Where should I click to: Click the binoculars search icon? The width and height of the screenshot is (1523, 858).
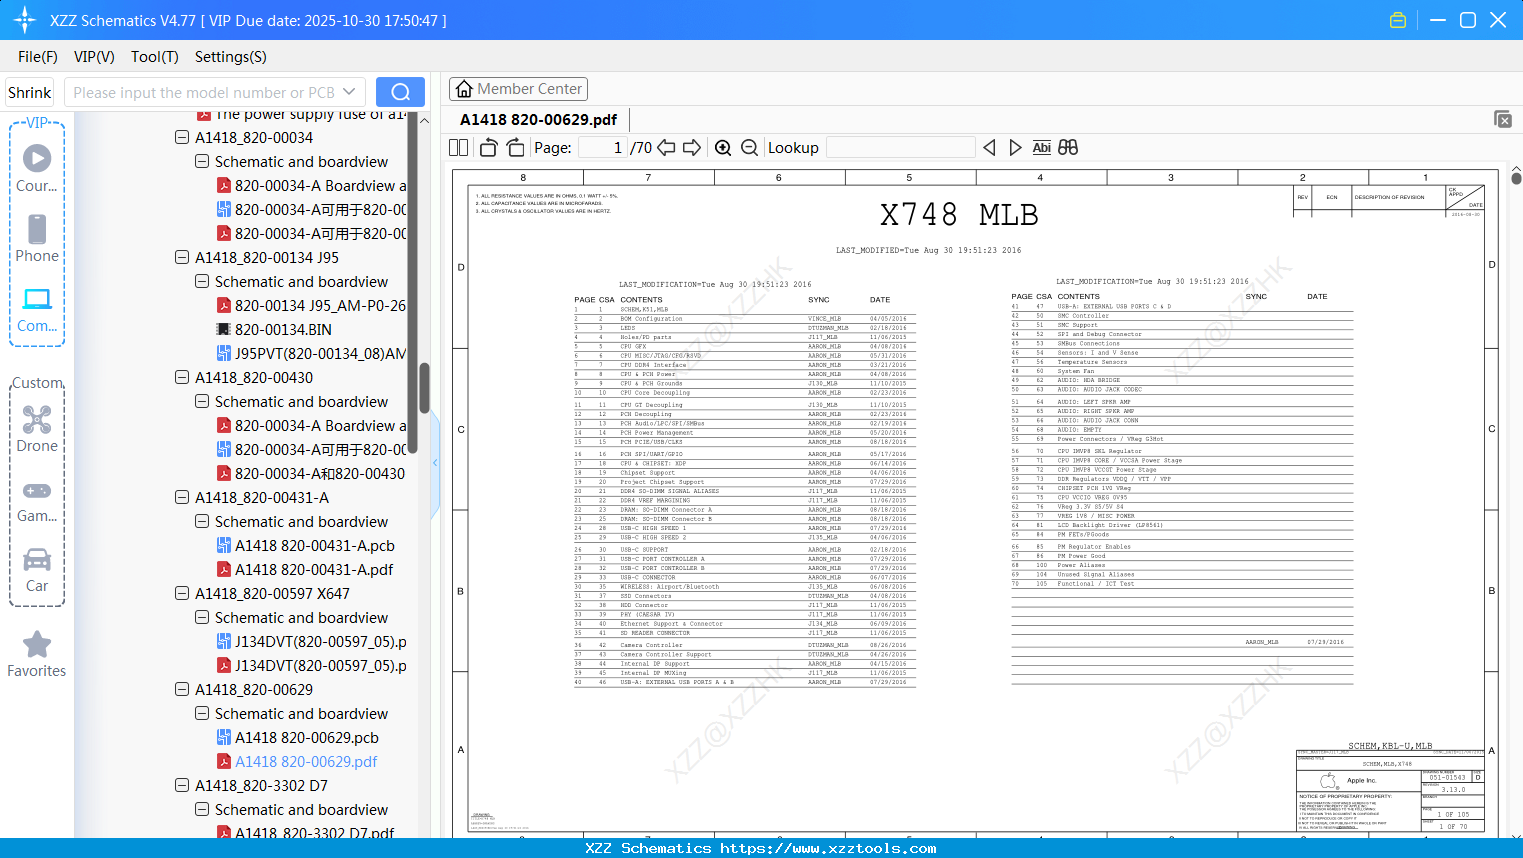tap(1068, 148)
